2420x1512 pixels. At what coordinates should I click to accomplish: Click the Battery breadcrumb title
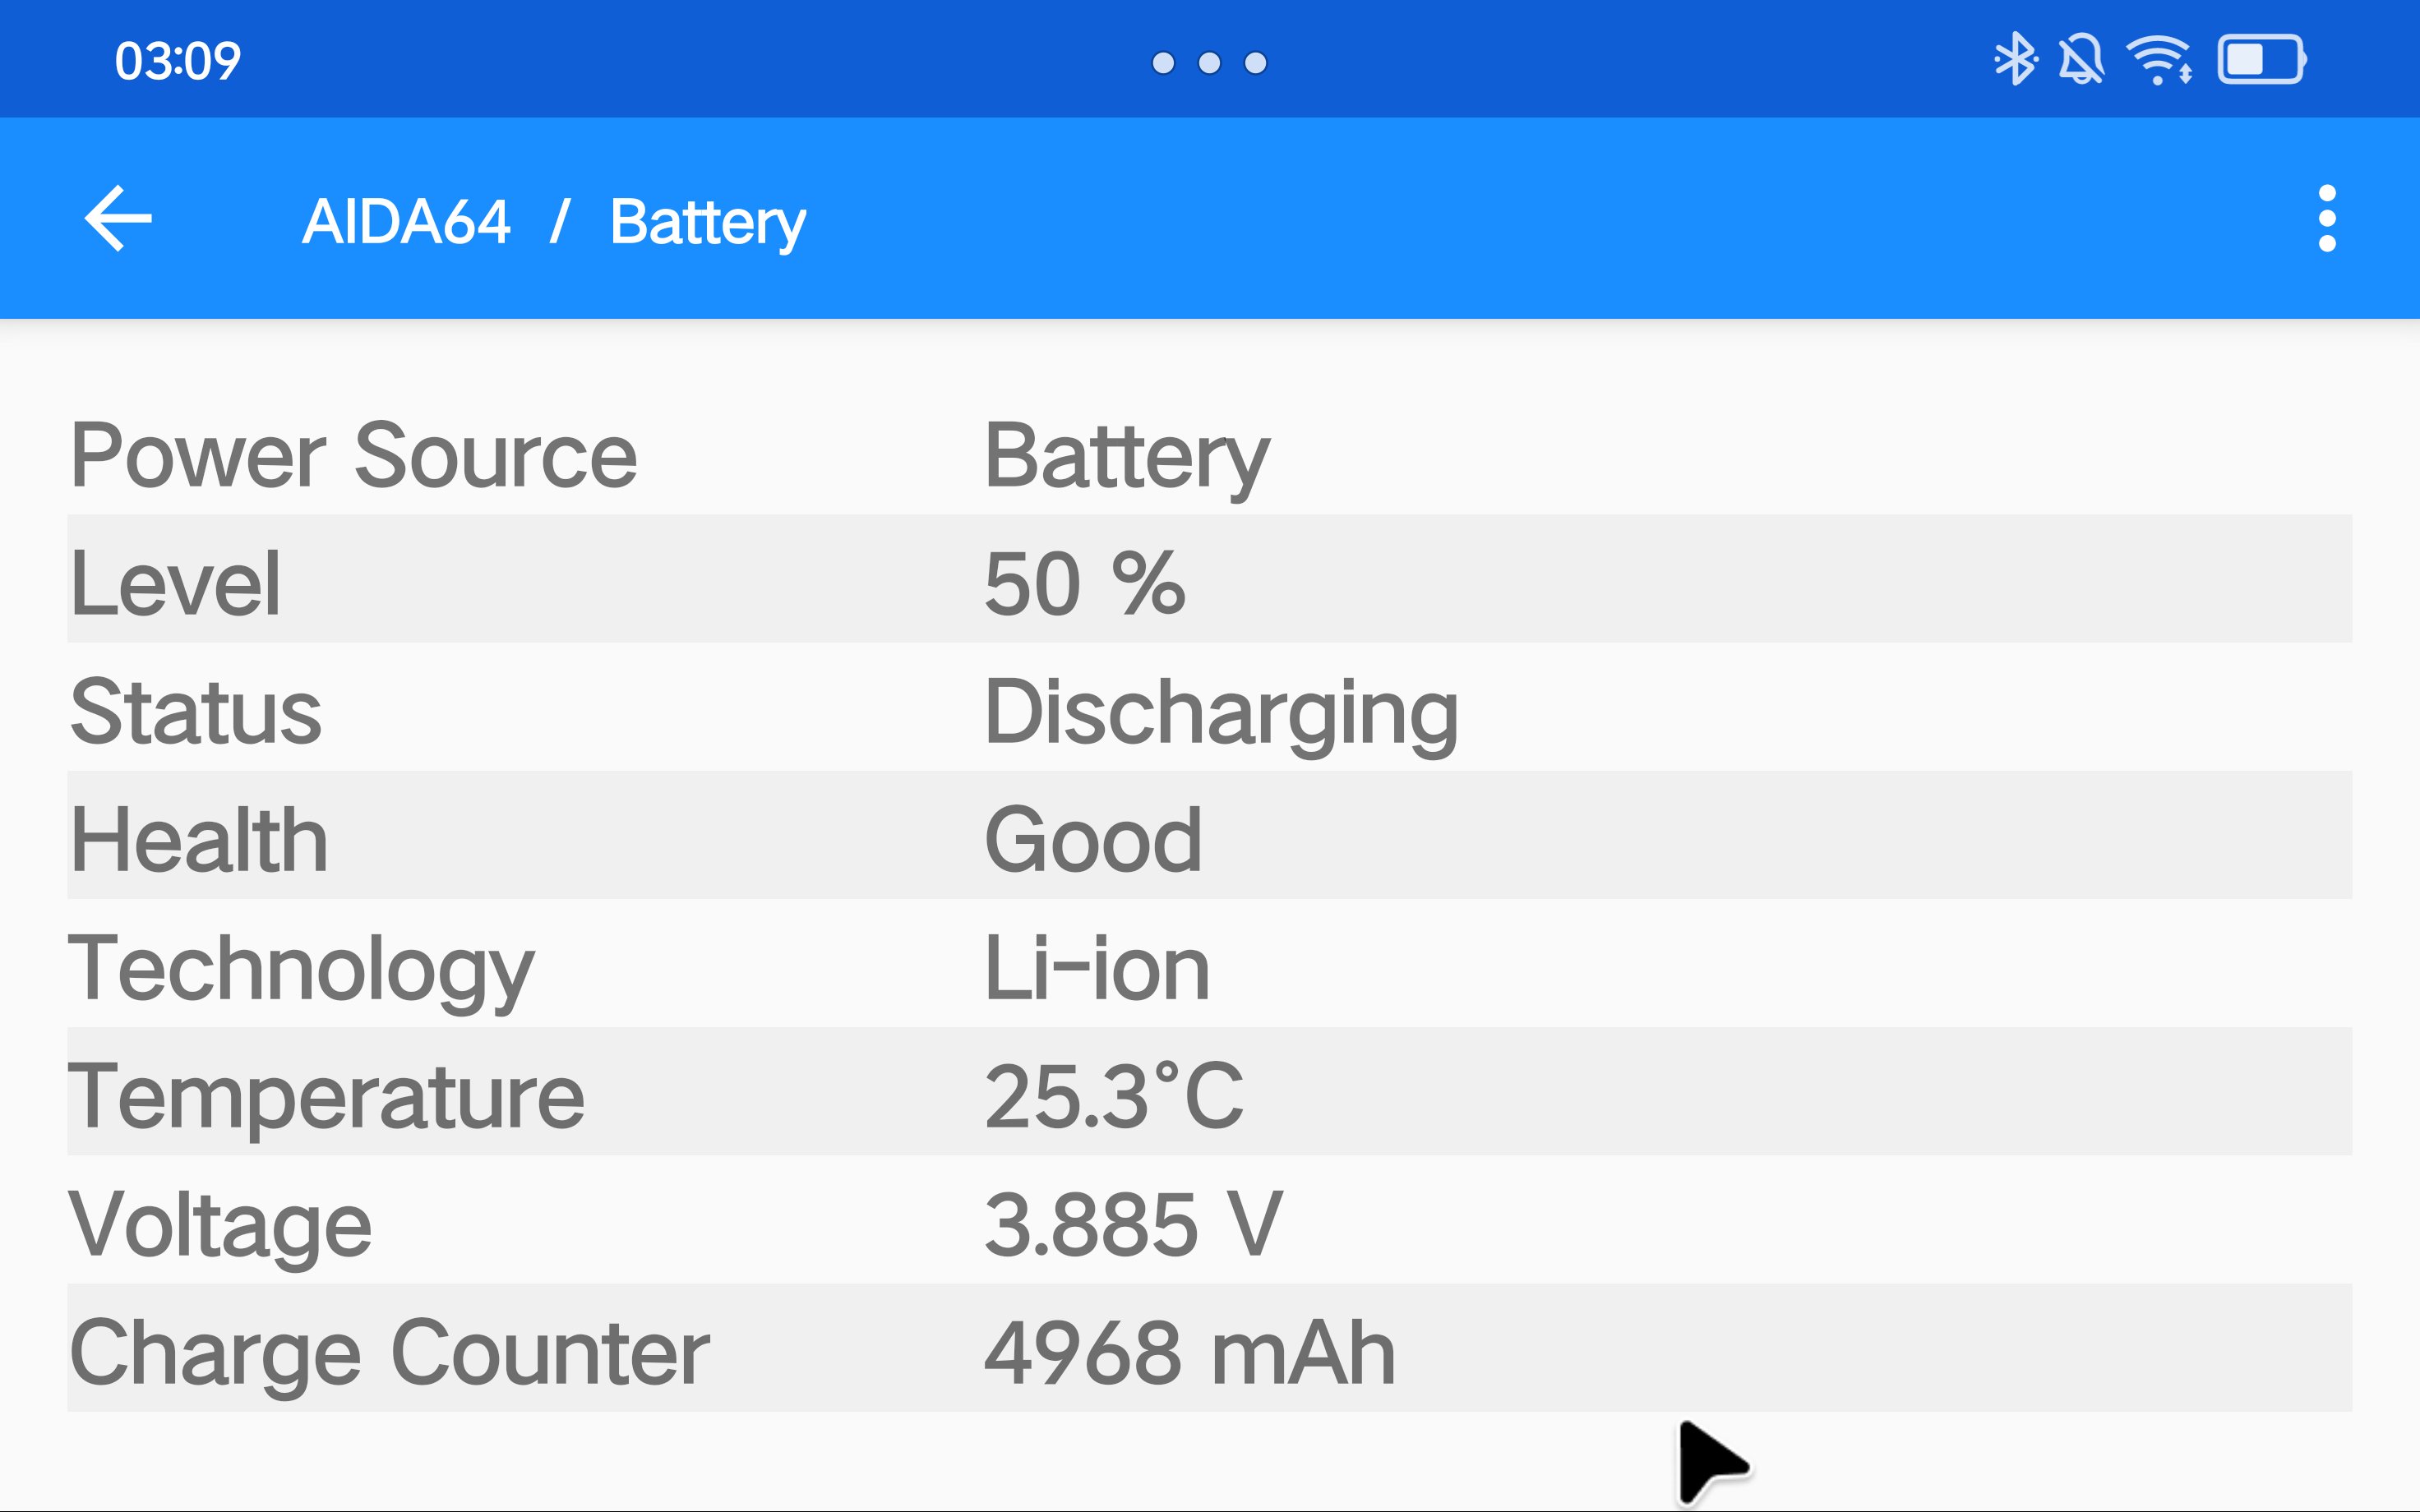click(x=707, y=223)
